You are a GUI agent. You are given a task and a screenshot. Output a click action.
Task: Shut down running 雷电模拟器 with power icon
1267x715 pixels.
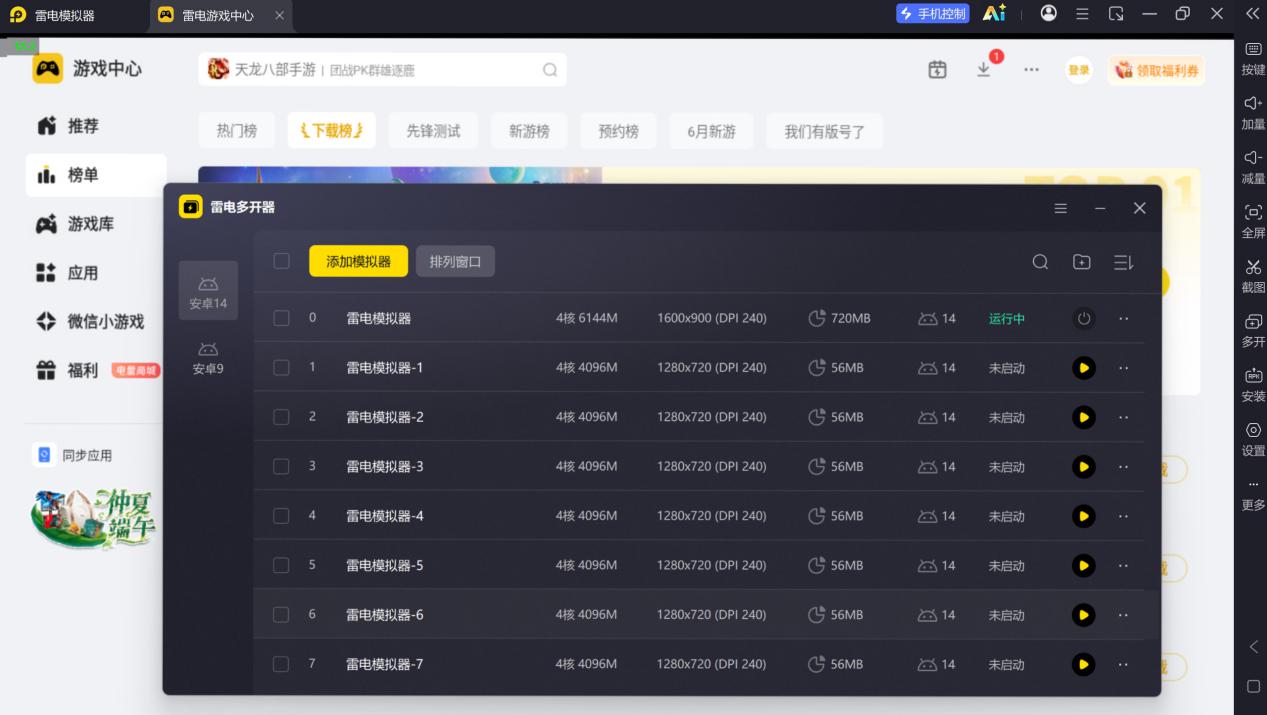1083,319
